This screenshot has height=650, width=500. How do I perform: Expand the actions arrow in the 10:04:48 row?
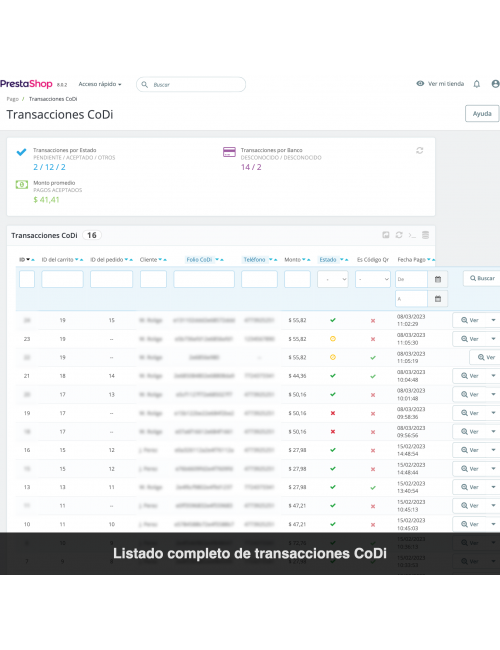pos(493,376)
